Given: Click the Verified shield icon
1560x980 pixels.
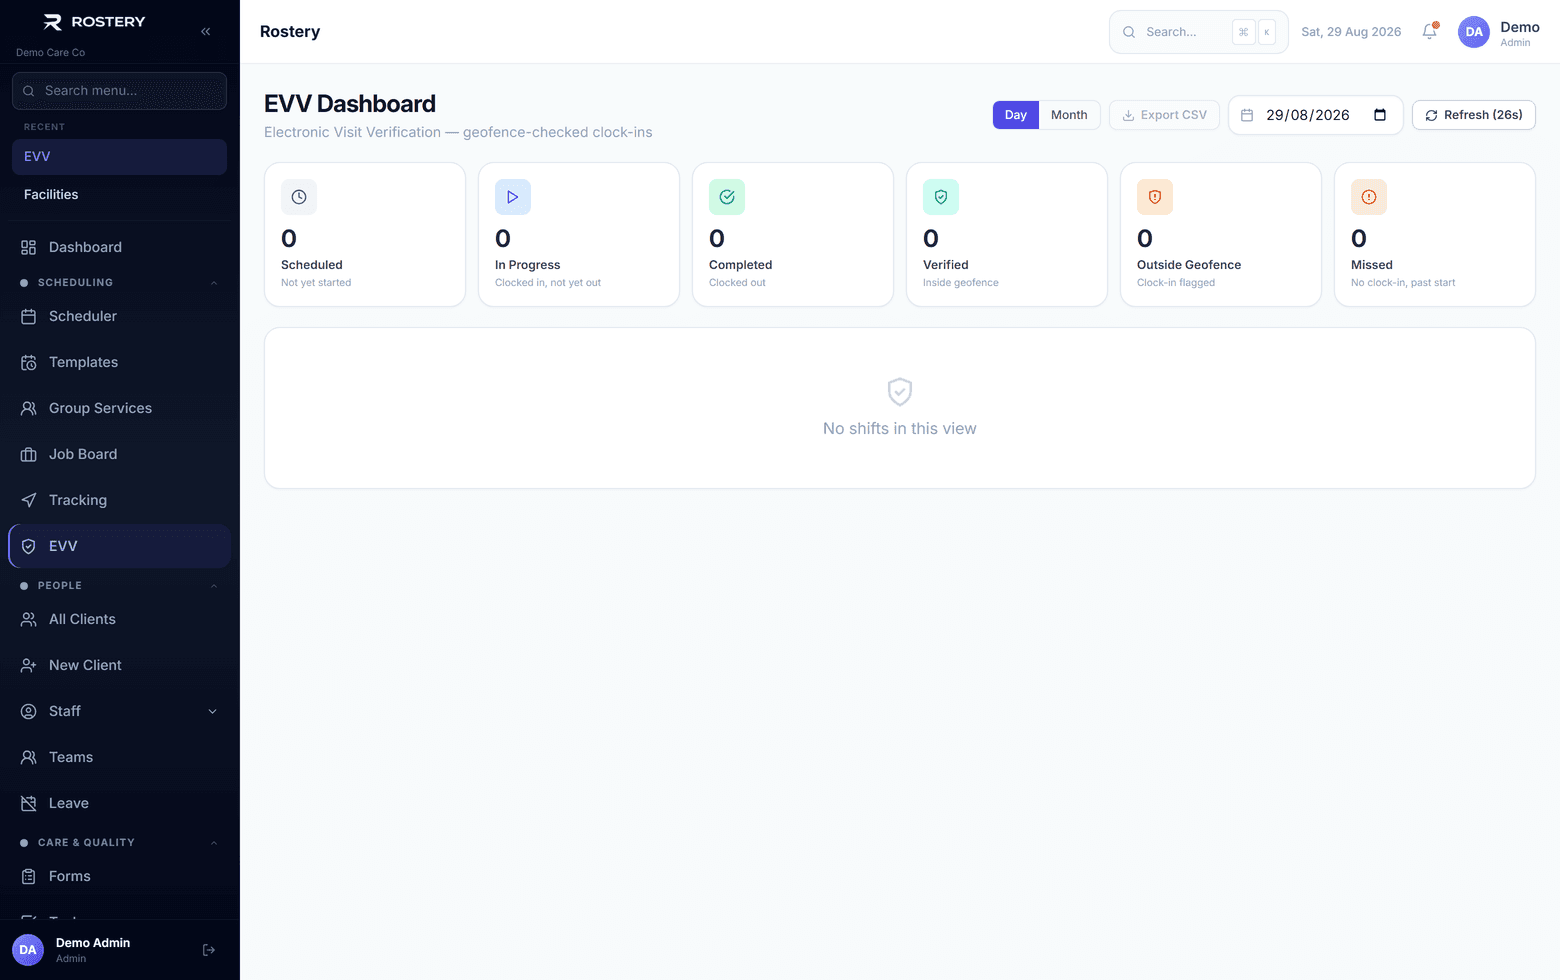Looking at the screenshot, I should [x=941, y=197].
